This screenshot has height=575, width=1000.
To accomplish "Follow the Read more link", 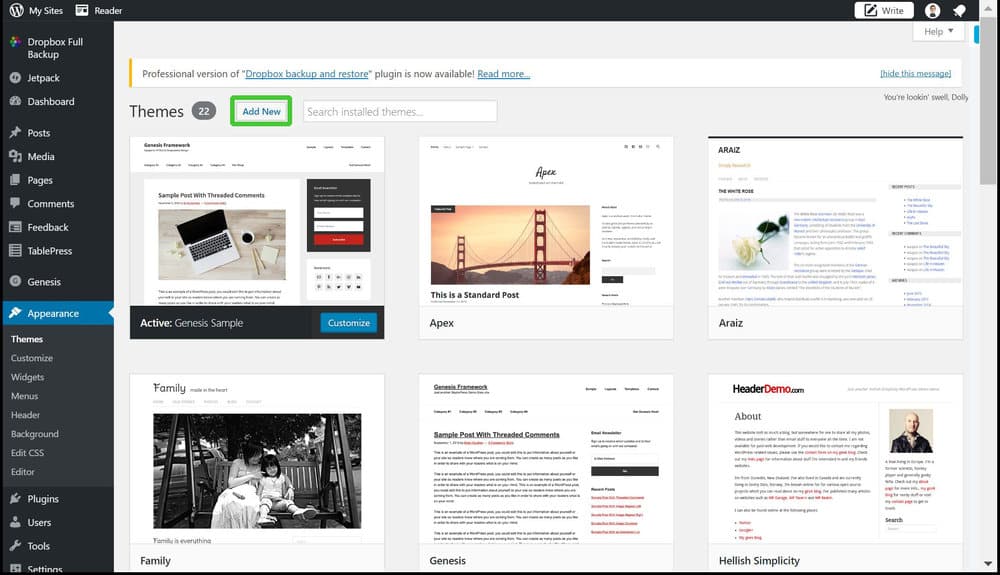I will 504,74.
